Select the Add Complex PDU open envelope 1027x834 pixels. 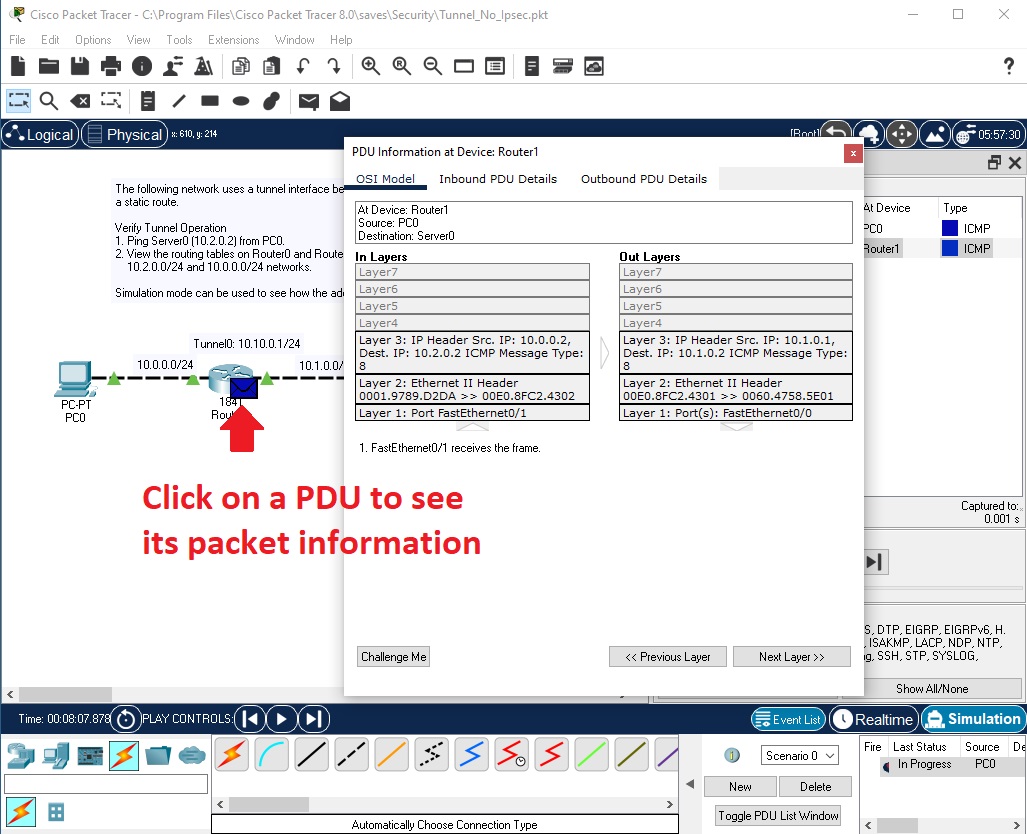click(340, 101)
